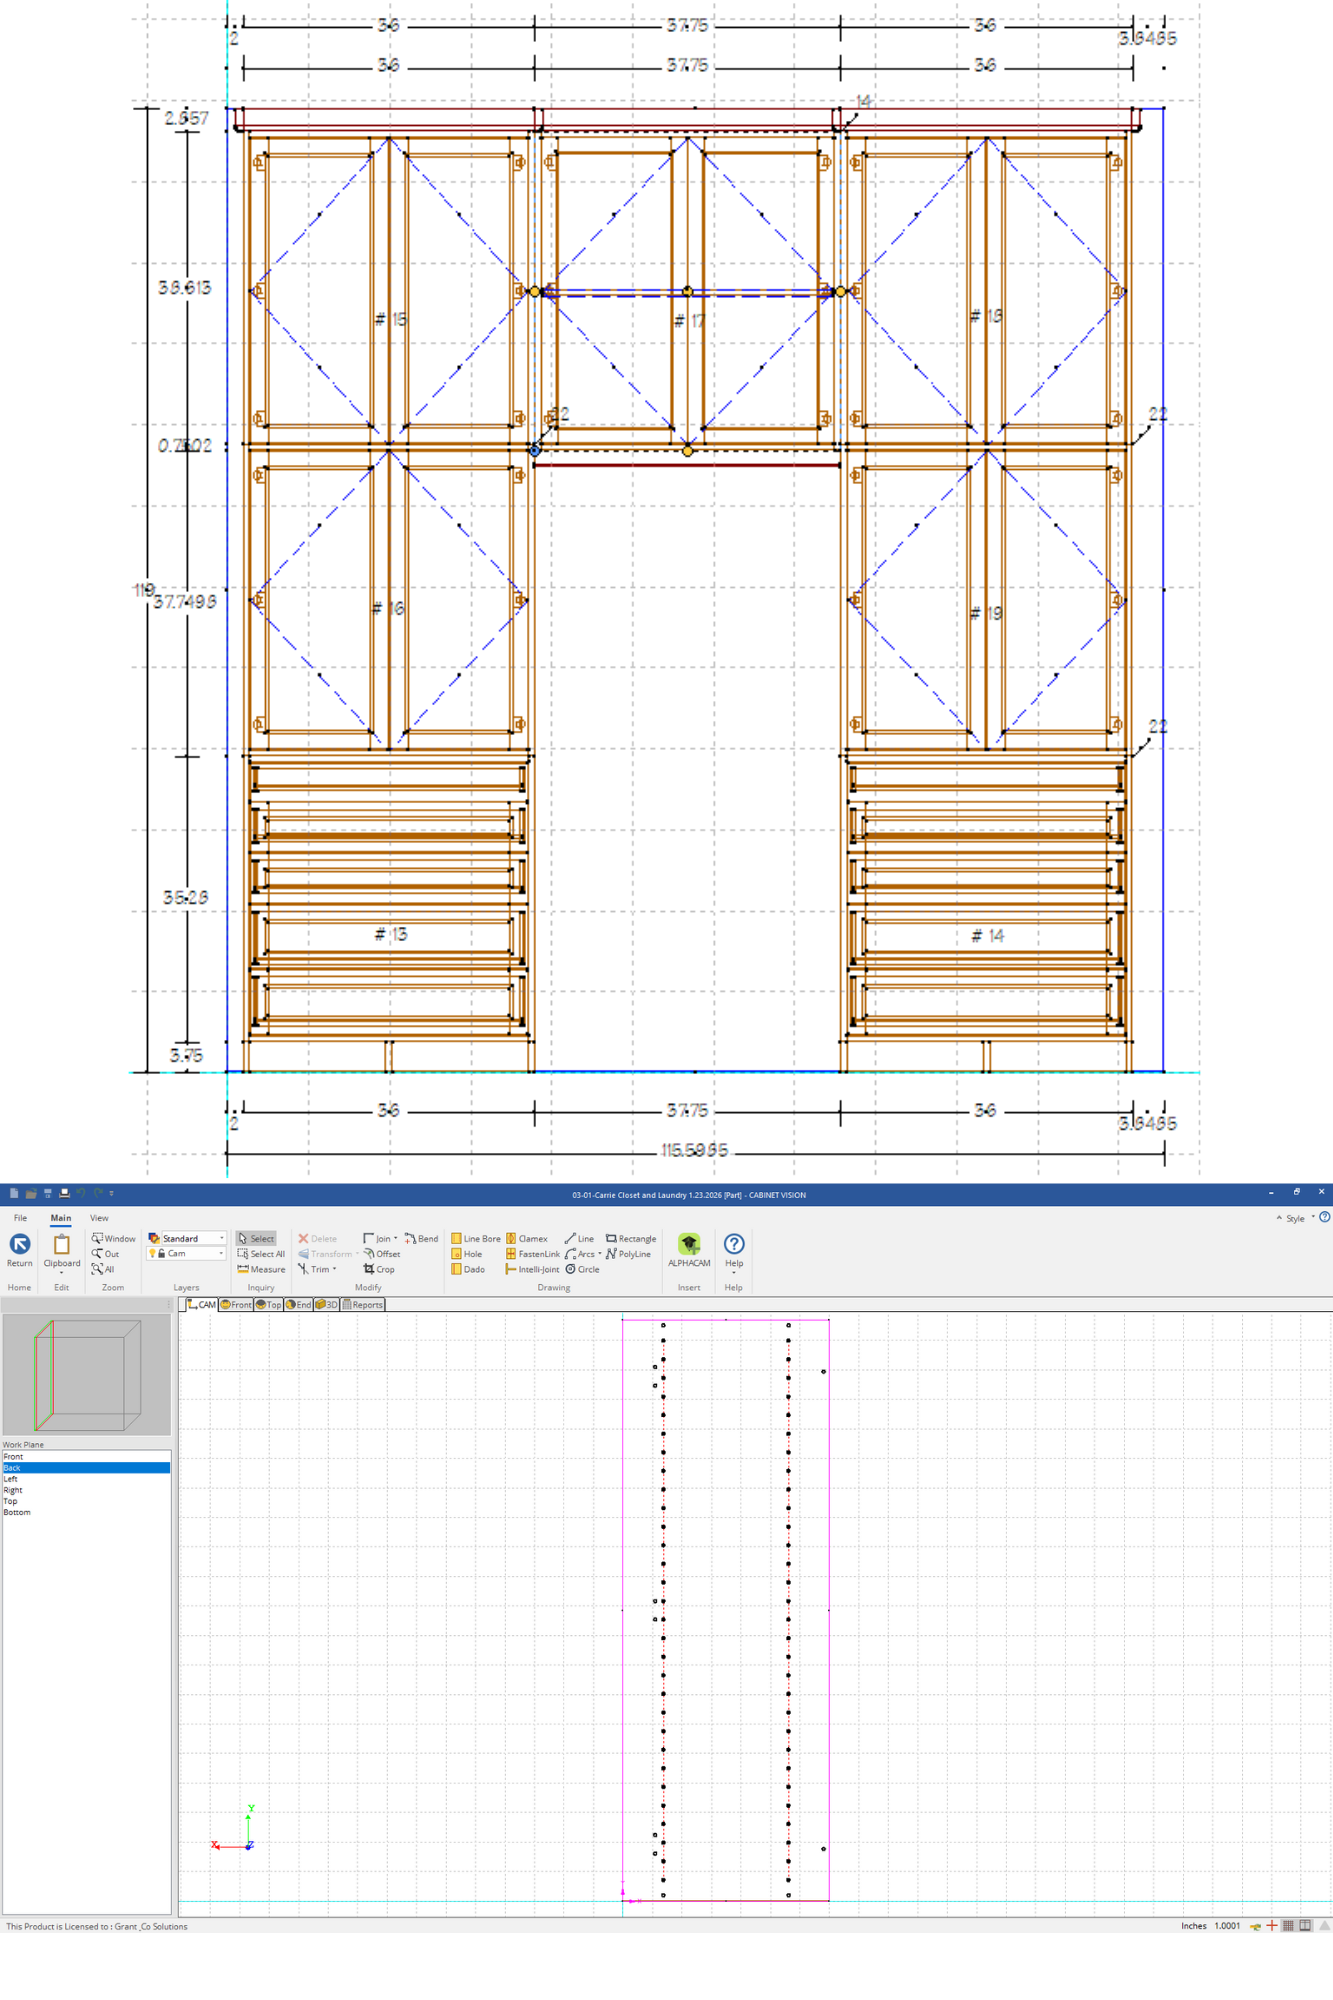Open Help from ribbon Help group
The width and height of the screenshot is (1333, 2000).
(734, 1250)
